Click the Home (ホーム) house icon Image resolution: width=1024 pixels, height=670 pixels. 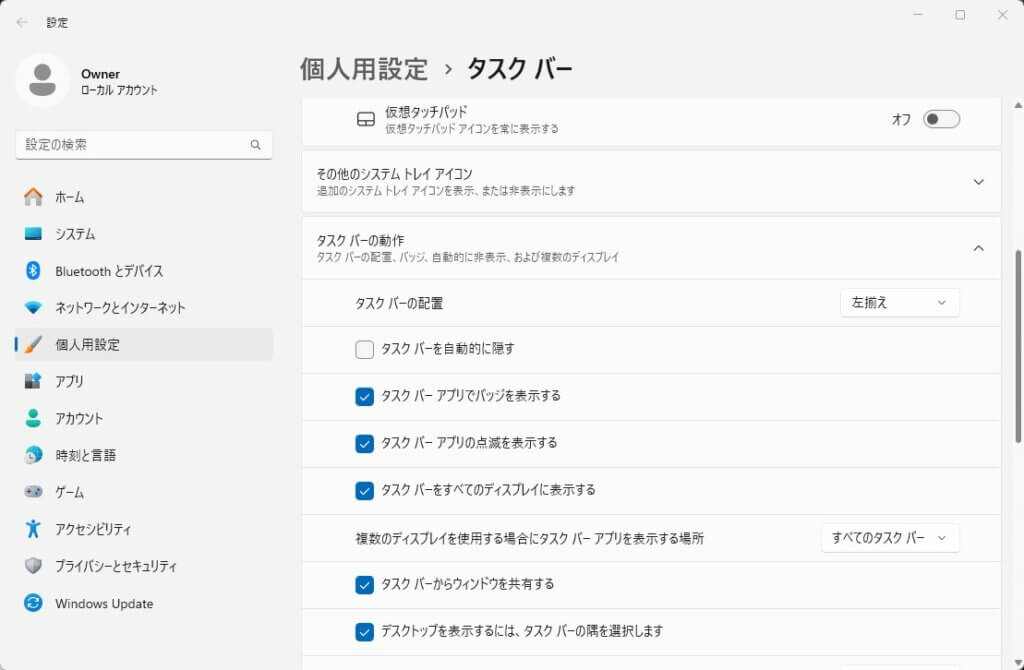coord(34,197)
